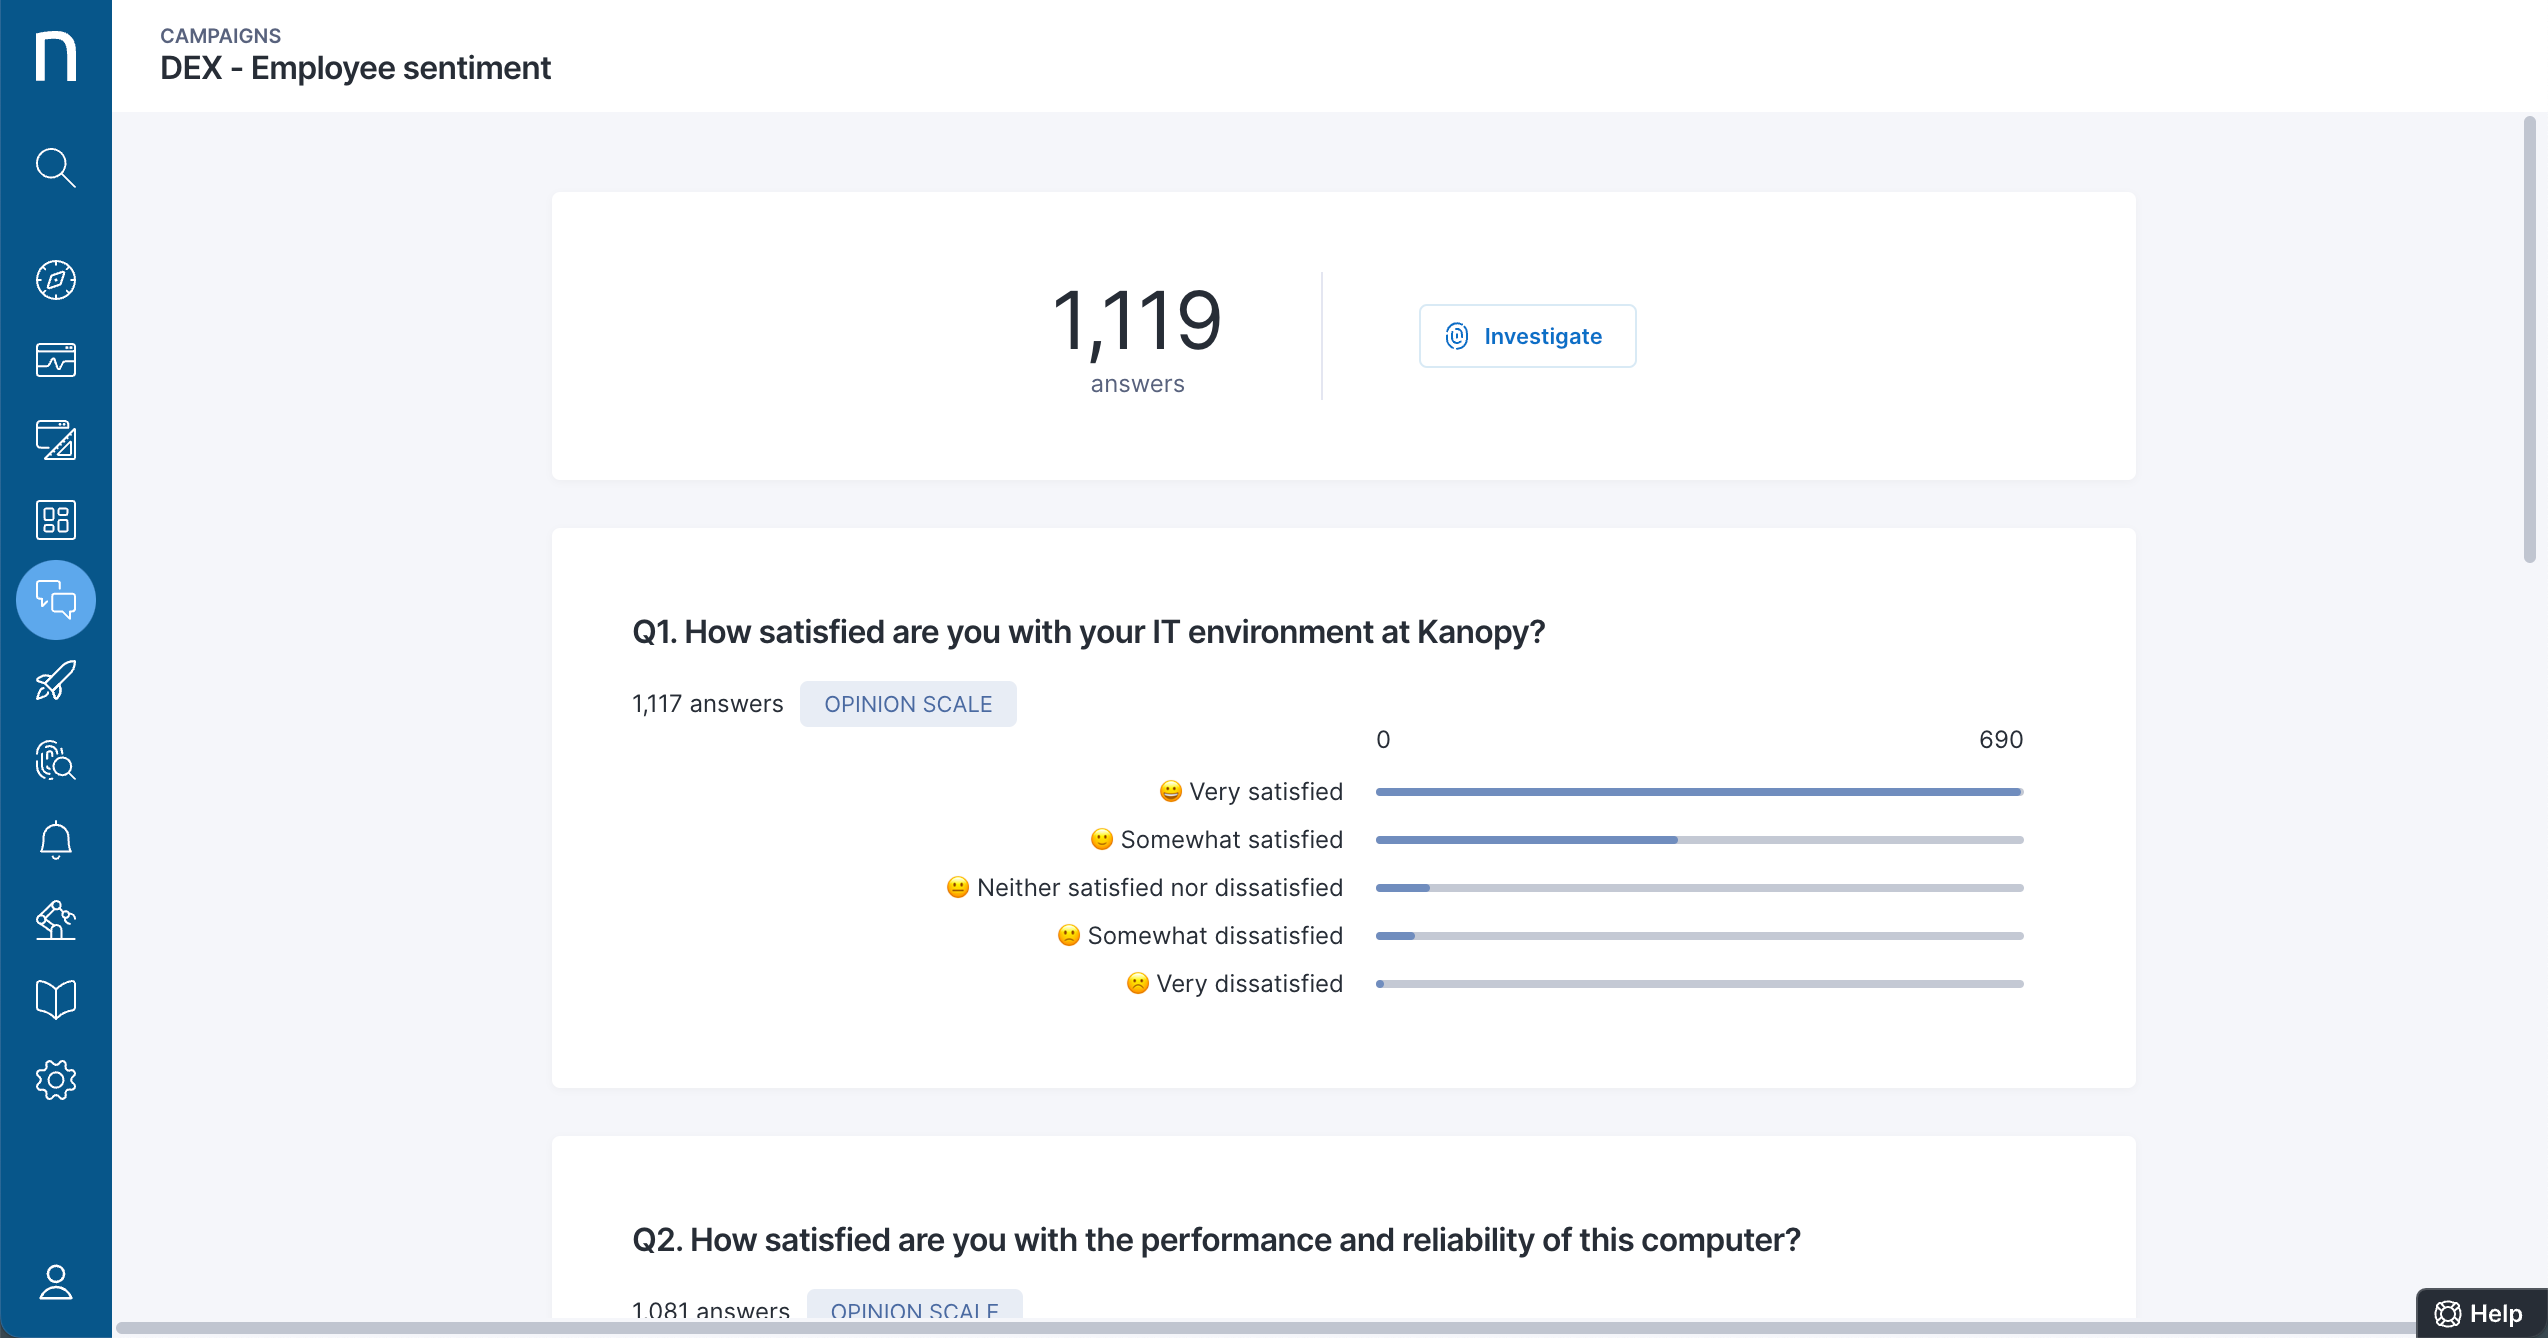The image size is (2548, 1338).
Task: Open the rocket icon in sidebar
Action: click(x=56, y=680)
